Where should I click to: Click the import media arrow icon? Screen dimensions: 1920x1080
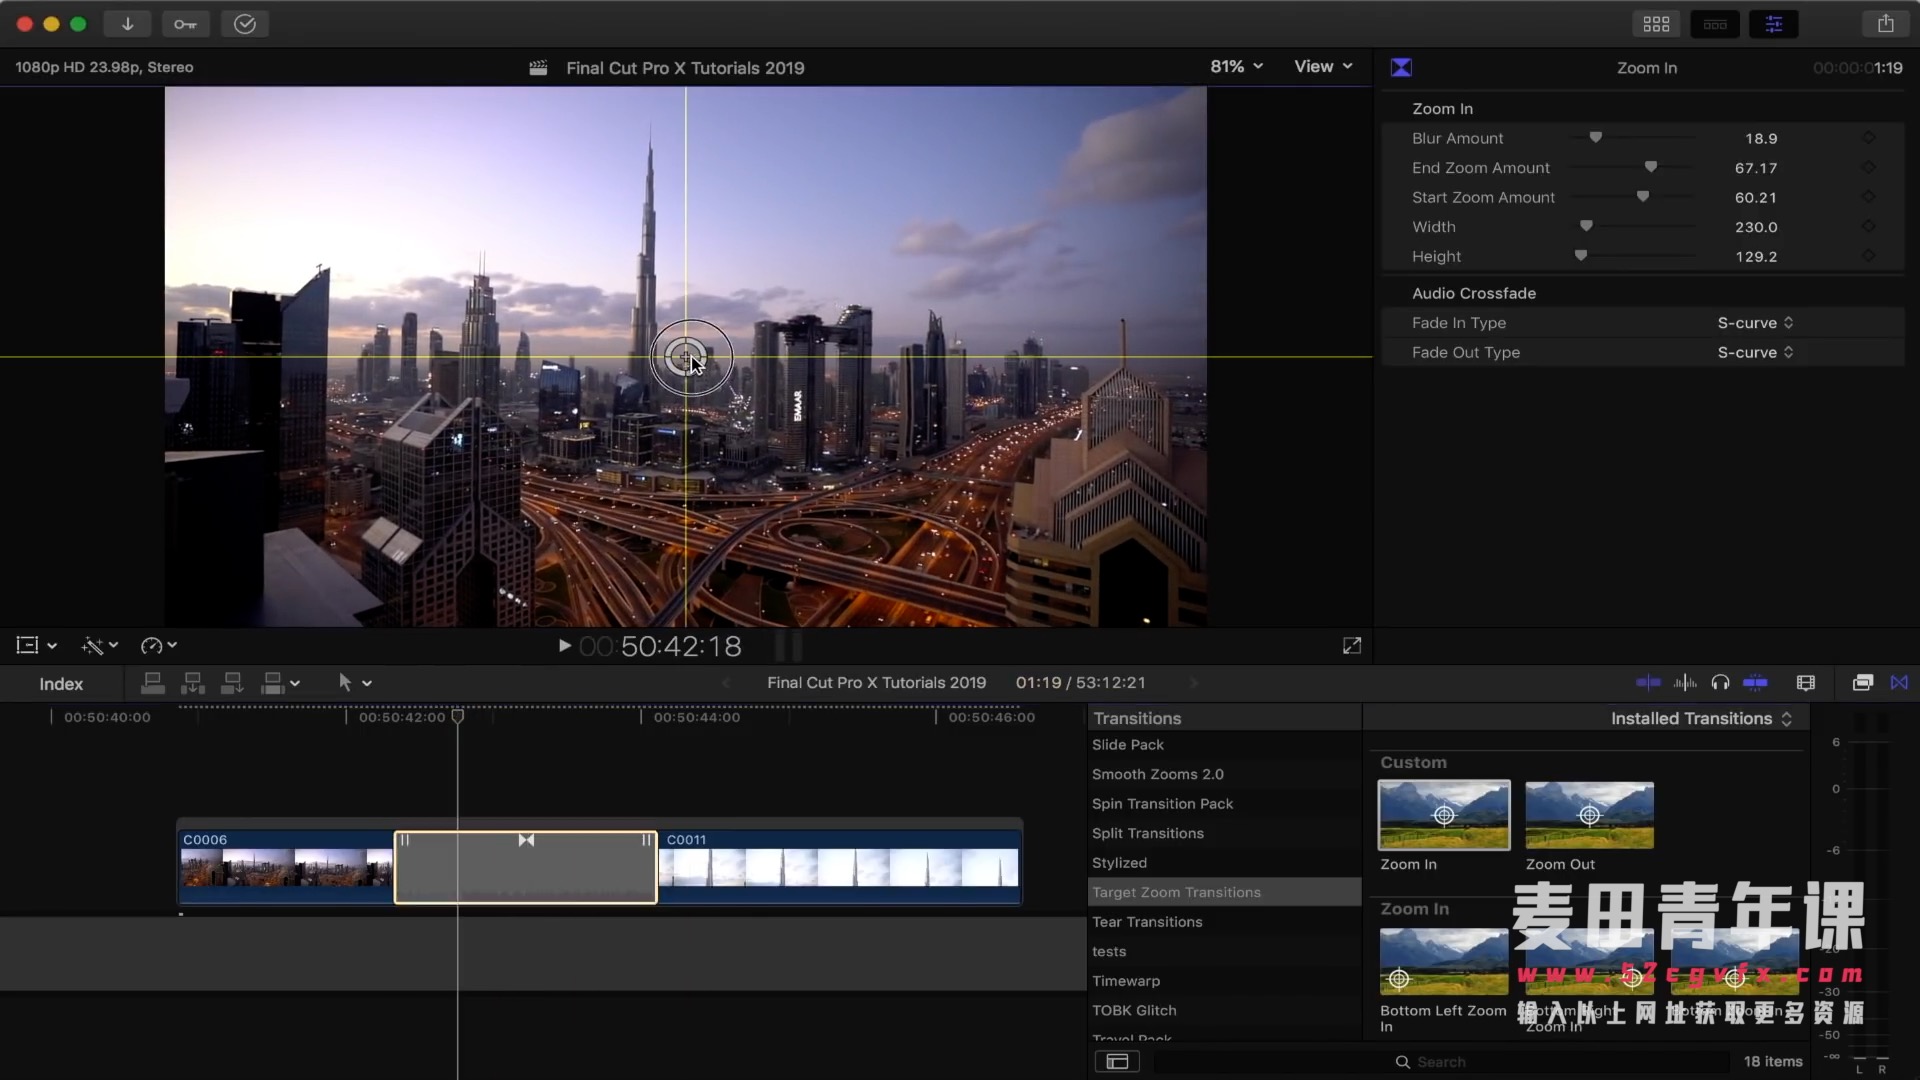pyautogui.click(x=127, y=24)
